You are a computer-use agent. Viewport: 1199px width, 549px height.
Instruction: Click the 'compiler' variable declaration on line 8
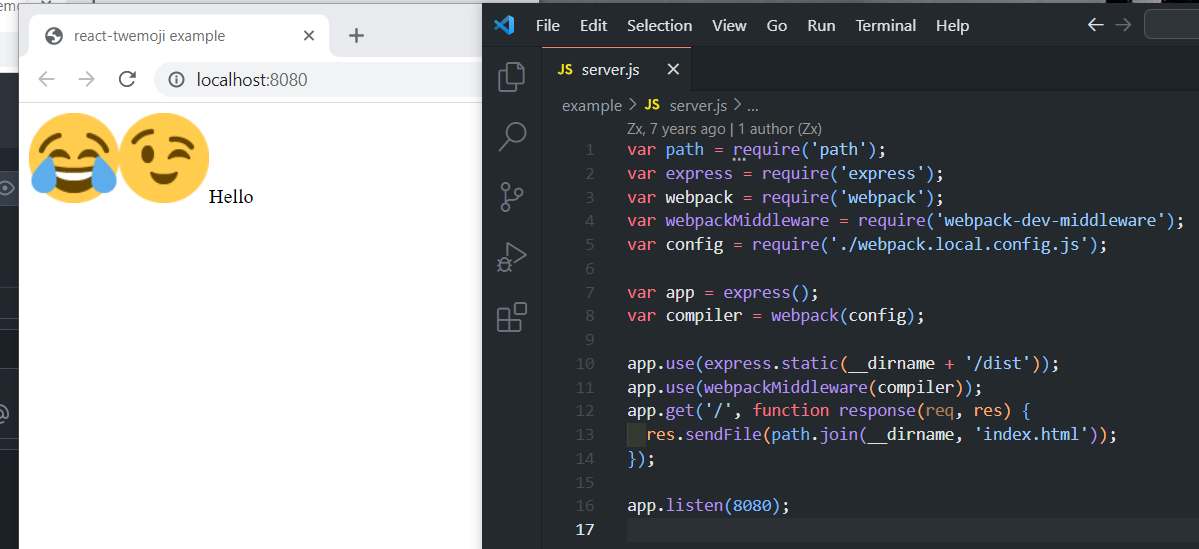[x=703, y=316]
